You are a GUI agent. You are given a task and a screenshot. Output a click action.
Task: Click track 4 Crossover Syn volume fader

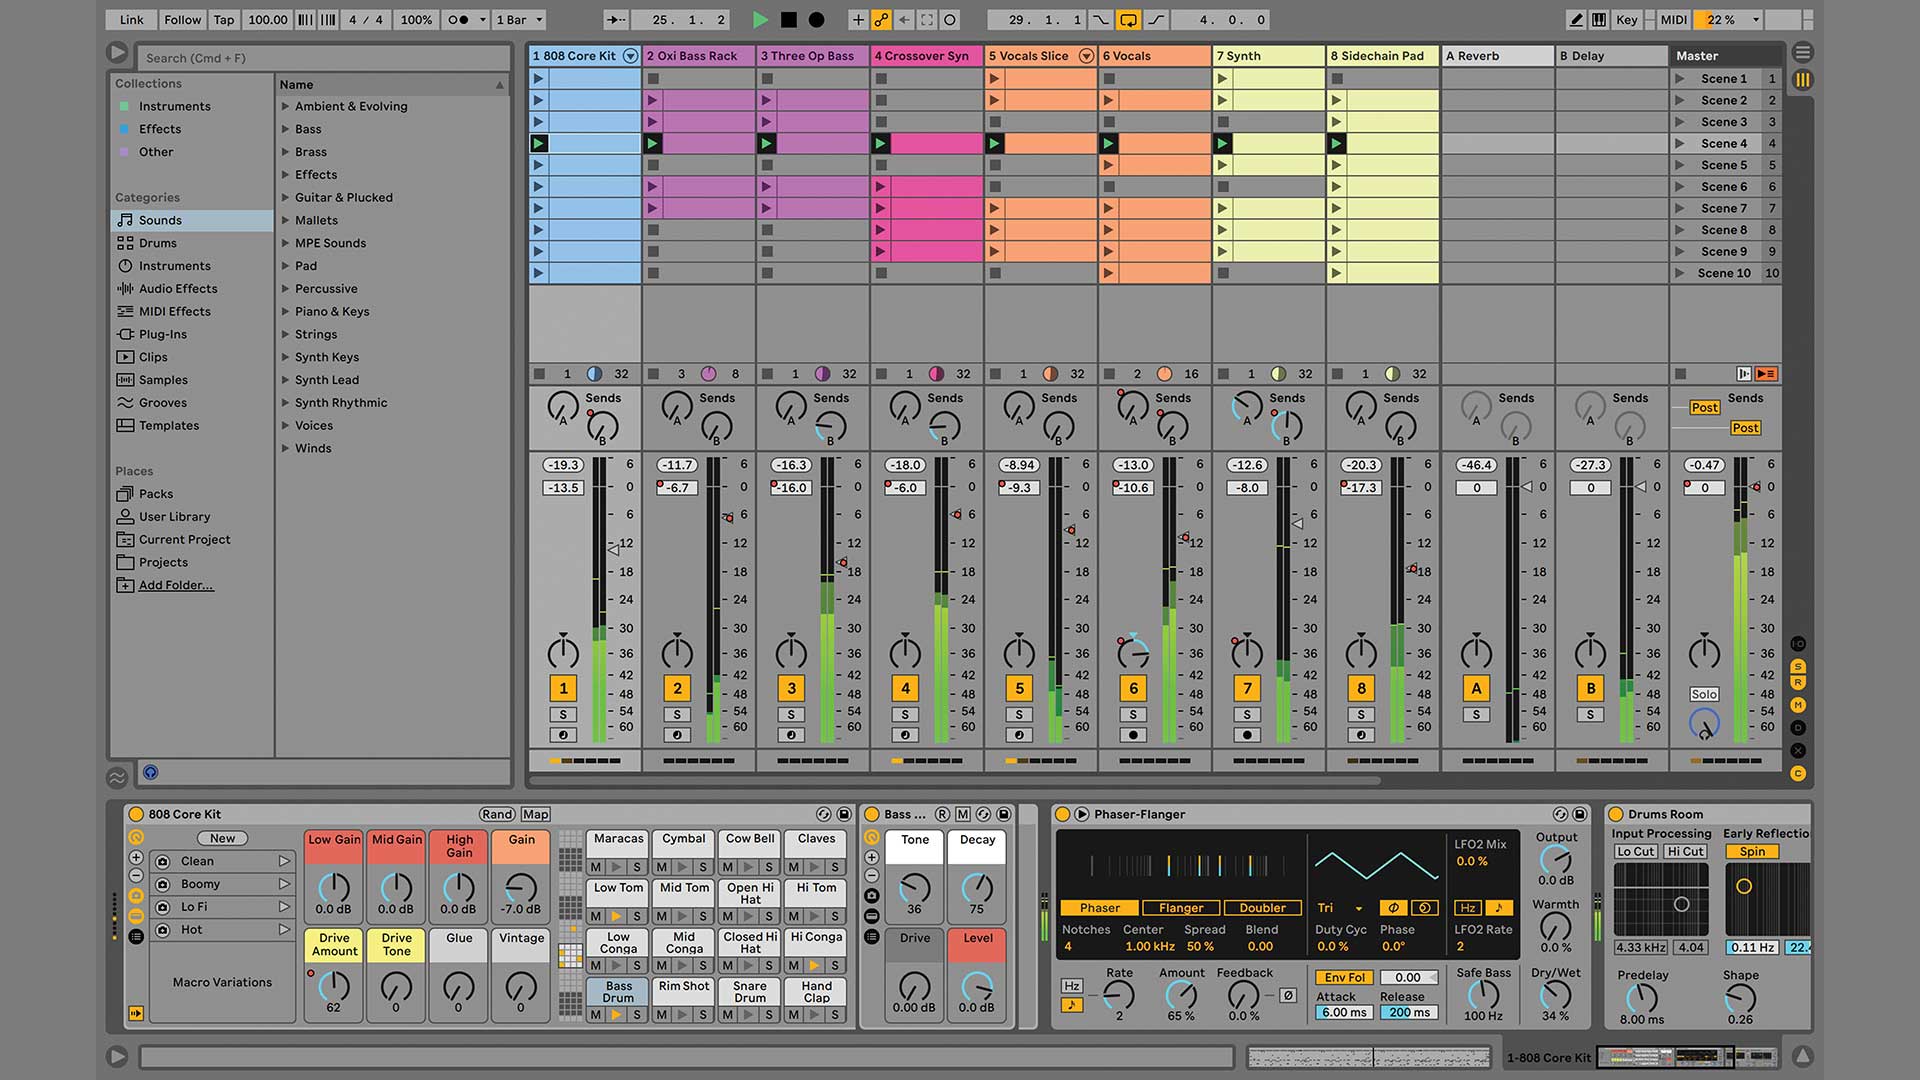pos(957,514)
